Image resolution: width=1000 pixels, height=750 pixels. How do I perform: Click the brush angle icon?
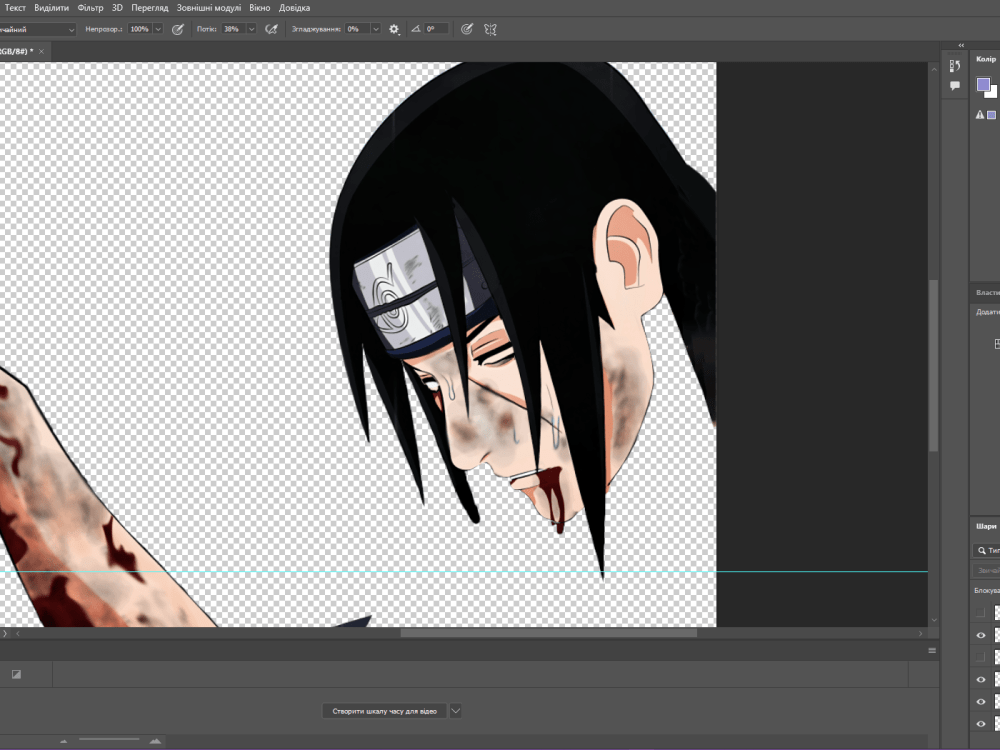point(416,29)
